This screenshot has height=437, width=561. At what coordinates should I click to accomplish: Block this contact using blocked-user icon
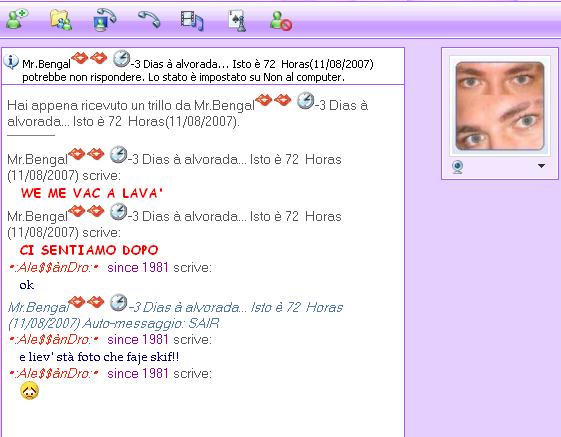(281, 21)
